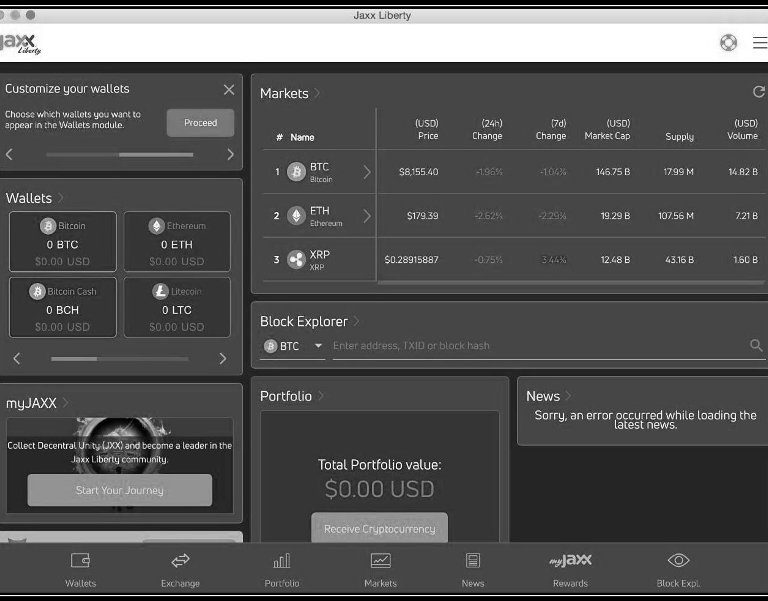768x601 pixels.
Task: Sort markets by (7d) Change column
Action: (x=551, y=129)
